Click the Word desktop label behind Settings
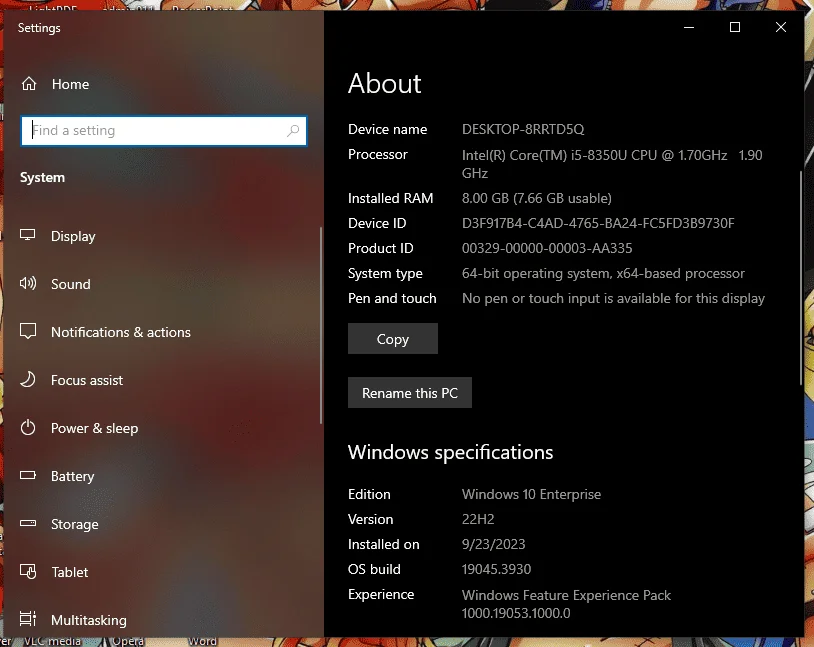Viewport: 814px width, 647px height. click(x=202, y=641)
